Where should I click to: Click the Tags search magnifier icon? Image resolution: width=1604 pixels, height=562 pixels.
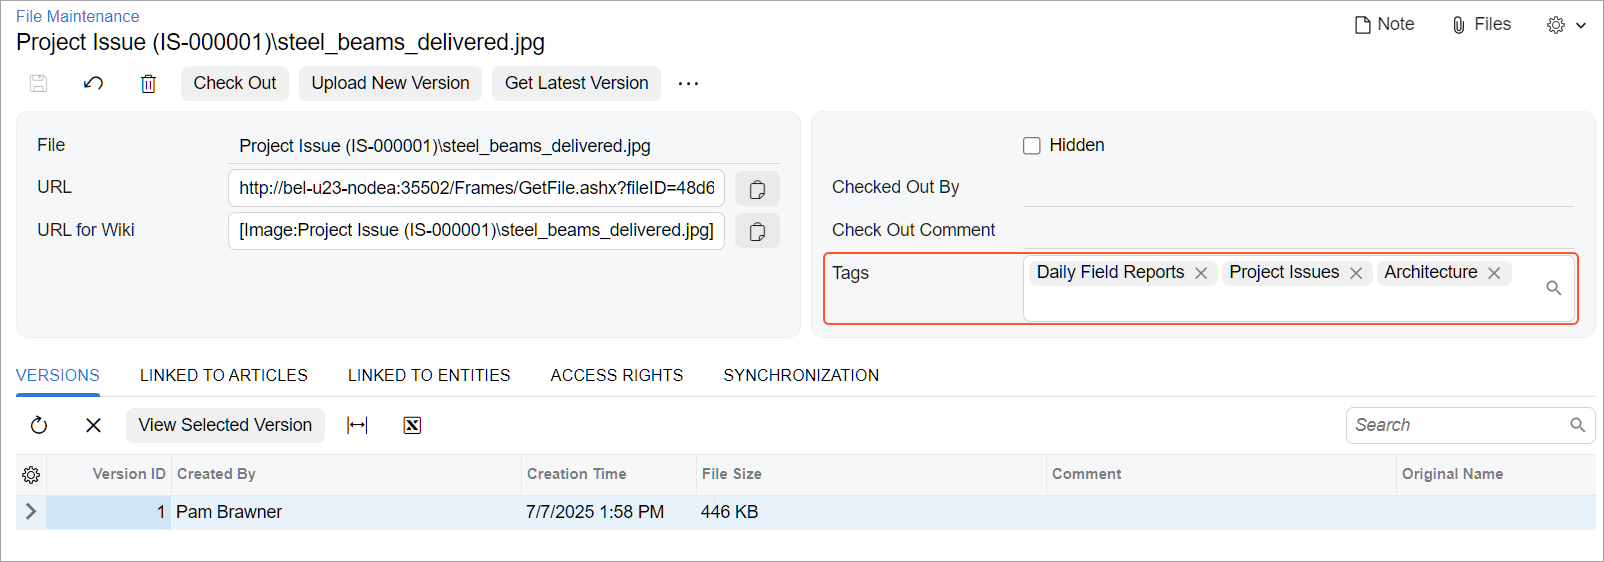click(1553, 288)
